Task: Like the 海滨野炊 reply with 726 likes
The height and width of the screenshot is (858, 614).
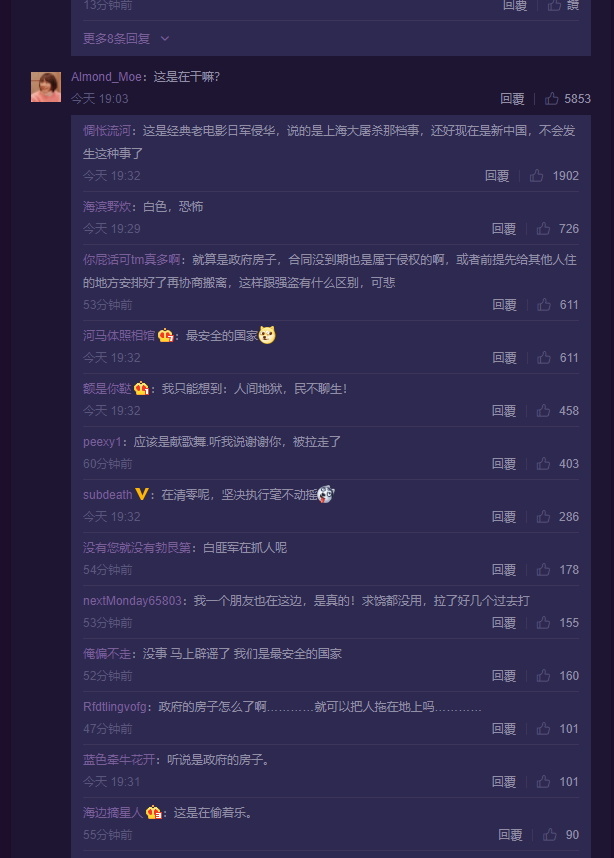Action: click(x=543, y=229)
